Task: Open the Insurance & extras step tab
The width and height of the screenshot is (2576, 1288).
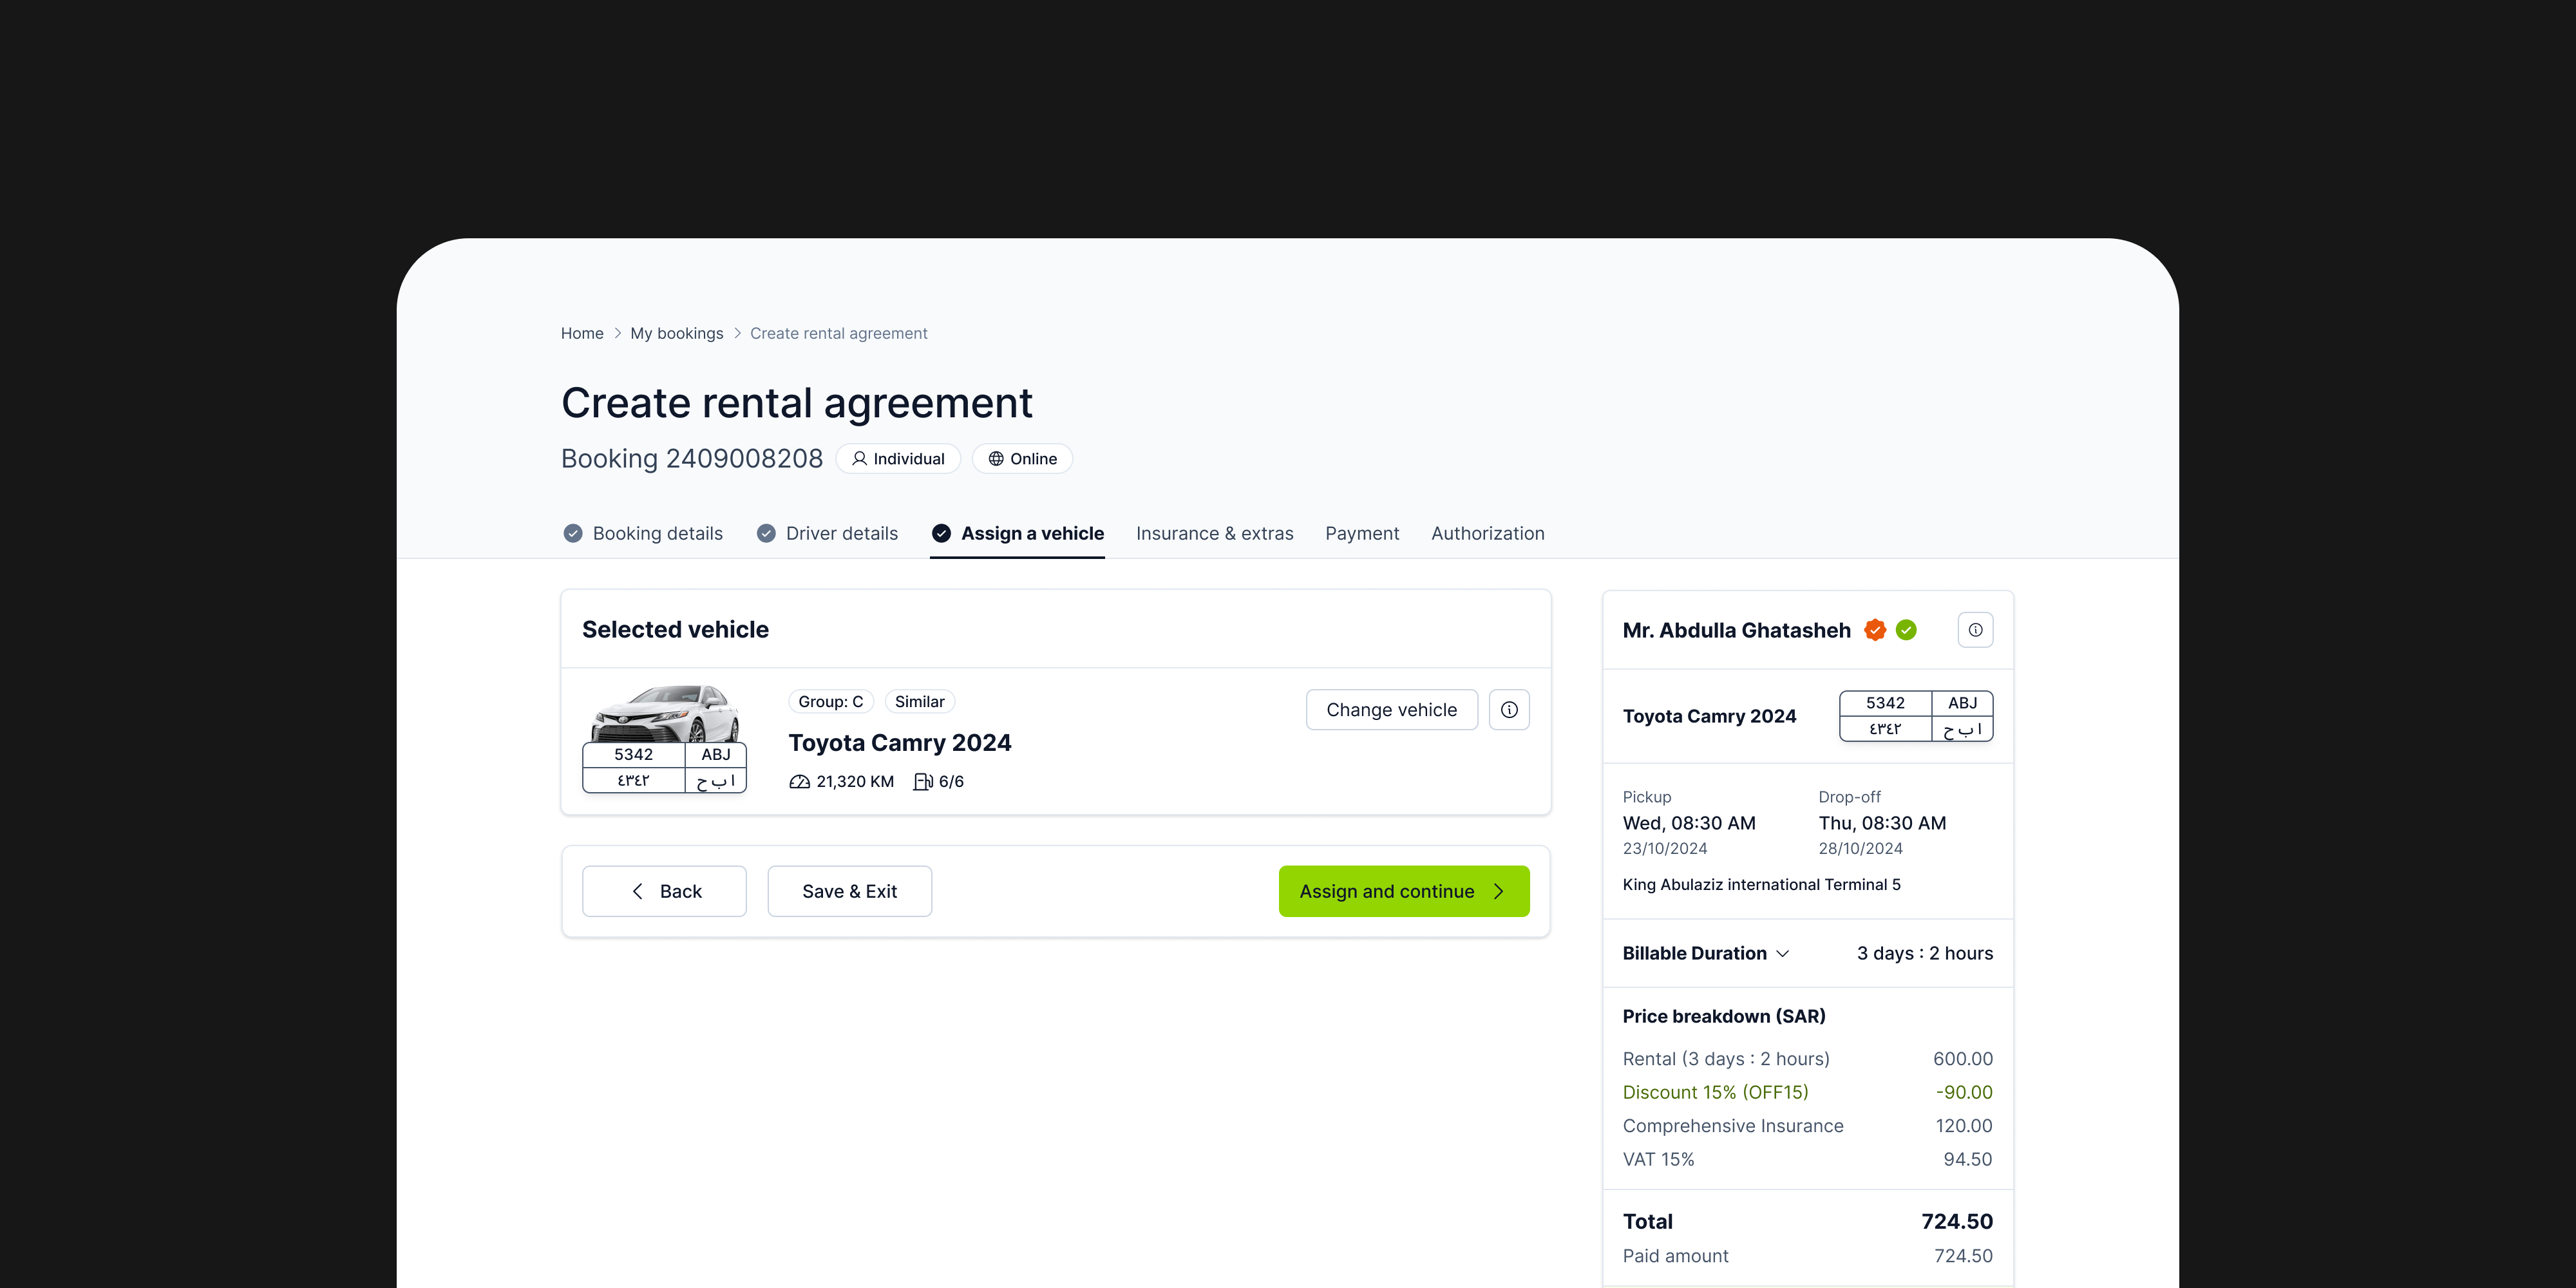Action: (1214, 534)
